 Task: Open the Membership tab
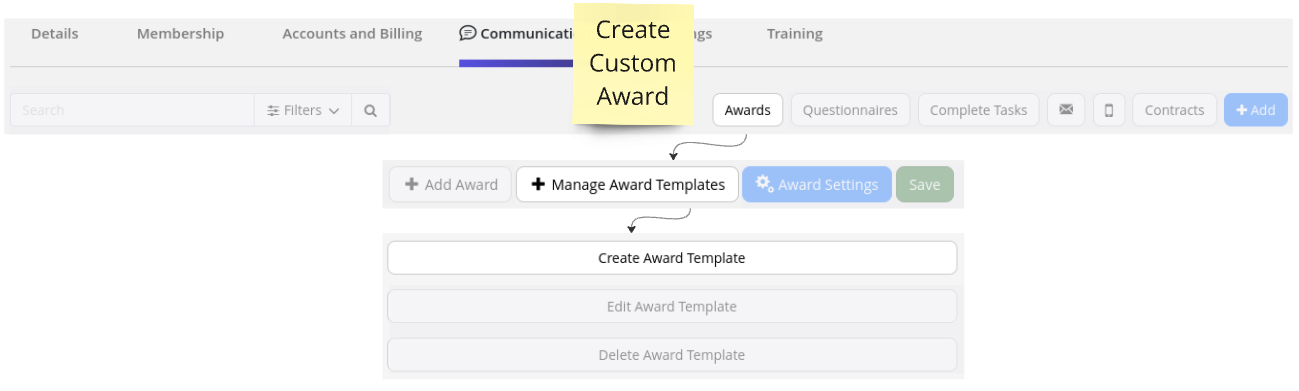click(x=180, y=34)
